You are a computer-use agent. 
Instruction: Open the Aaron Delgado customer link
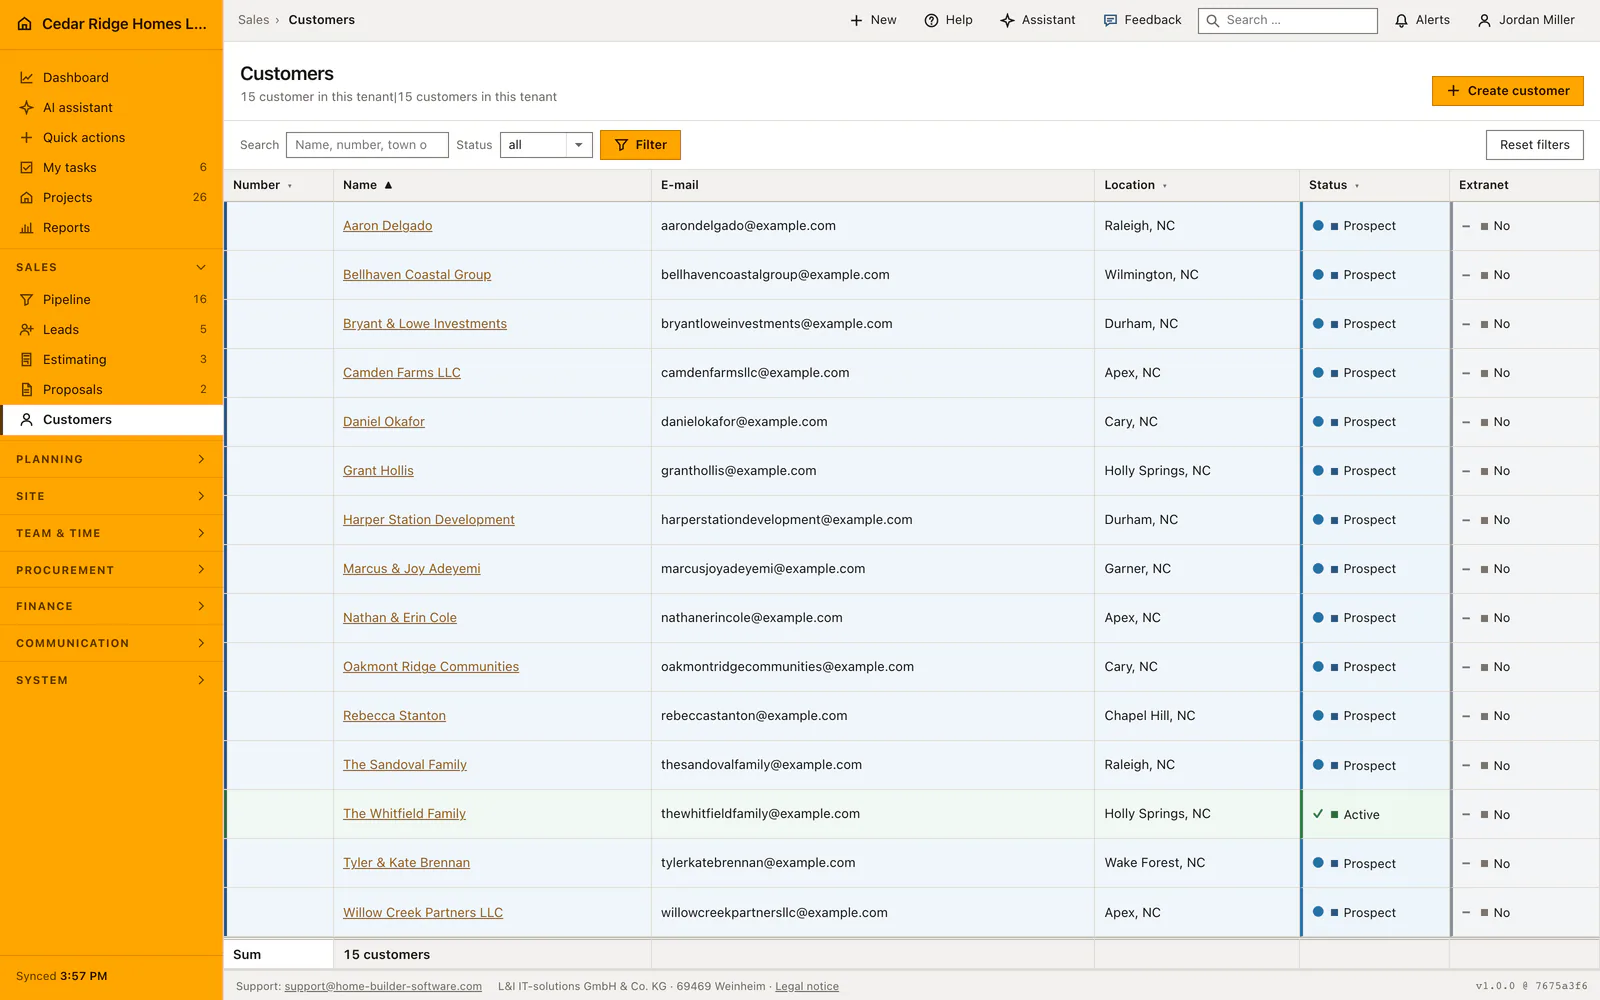tap(388, 226)
